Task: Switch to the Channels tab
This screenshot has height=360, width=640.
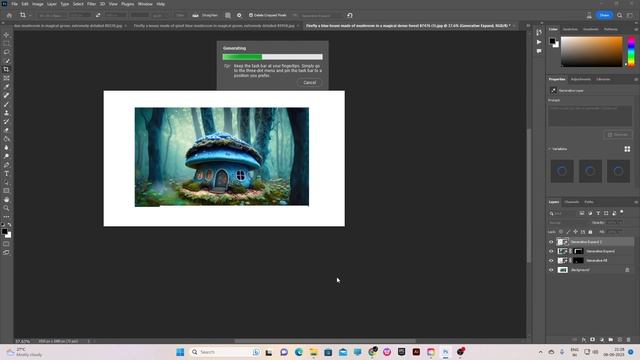Action: click(x=571, y=202)
